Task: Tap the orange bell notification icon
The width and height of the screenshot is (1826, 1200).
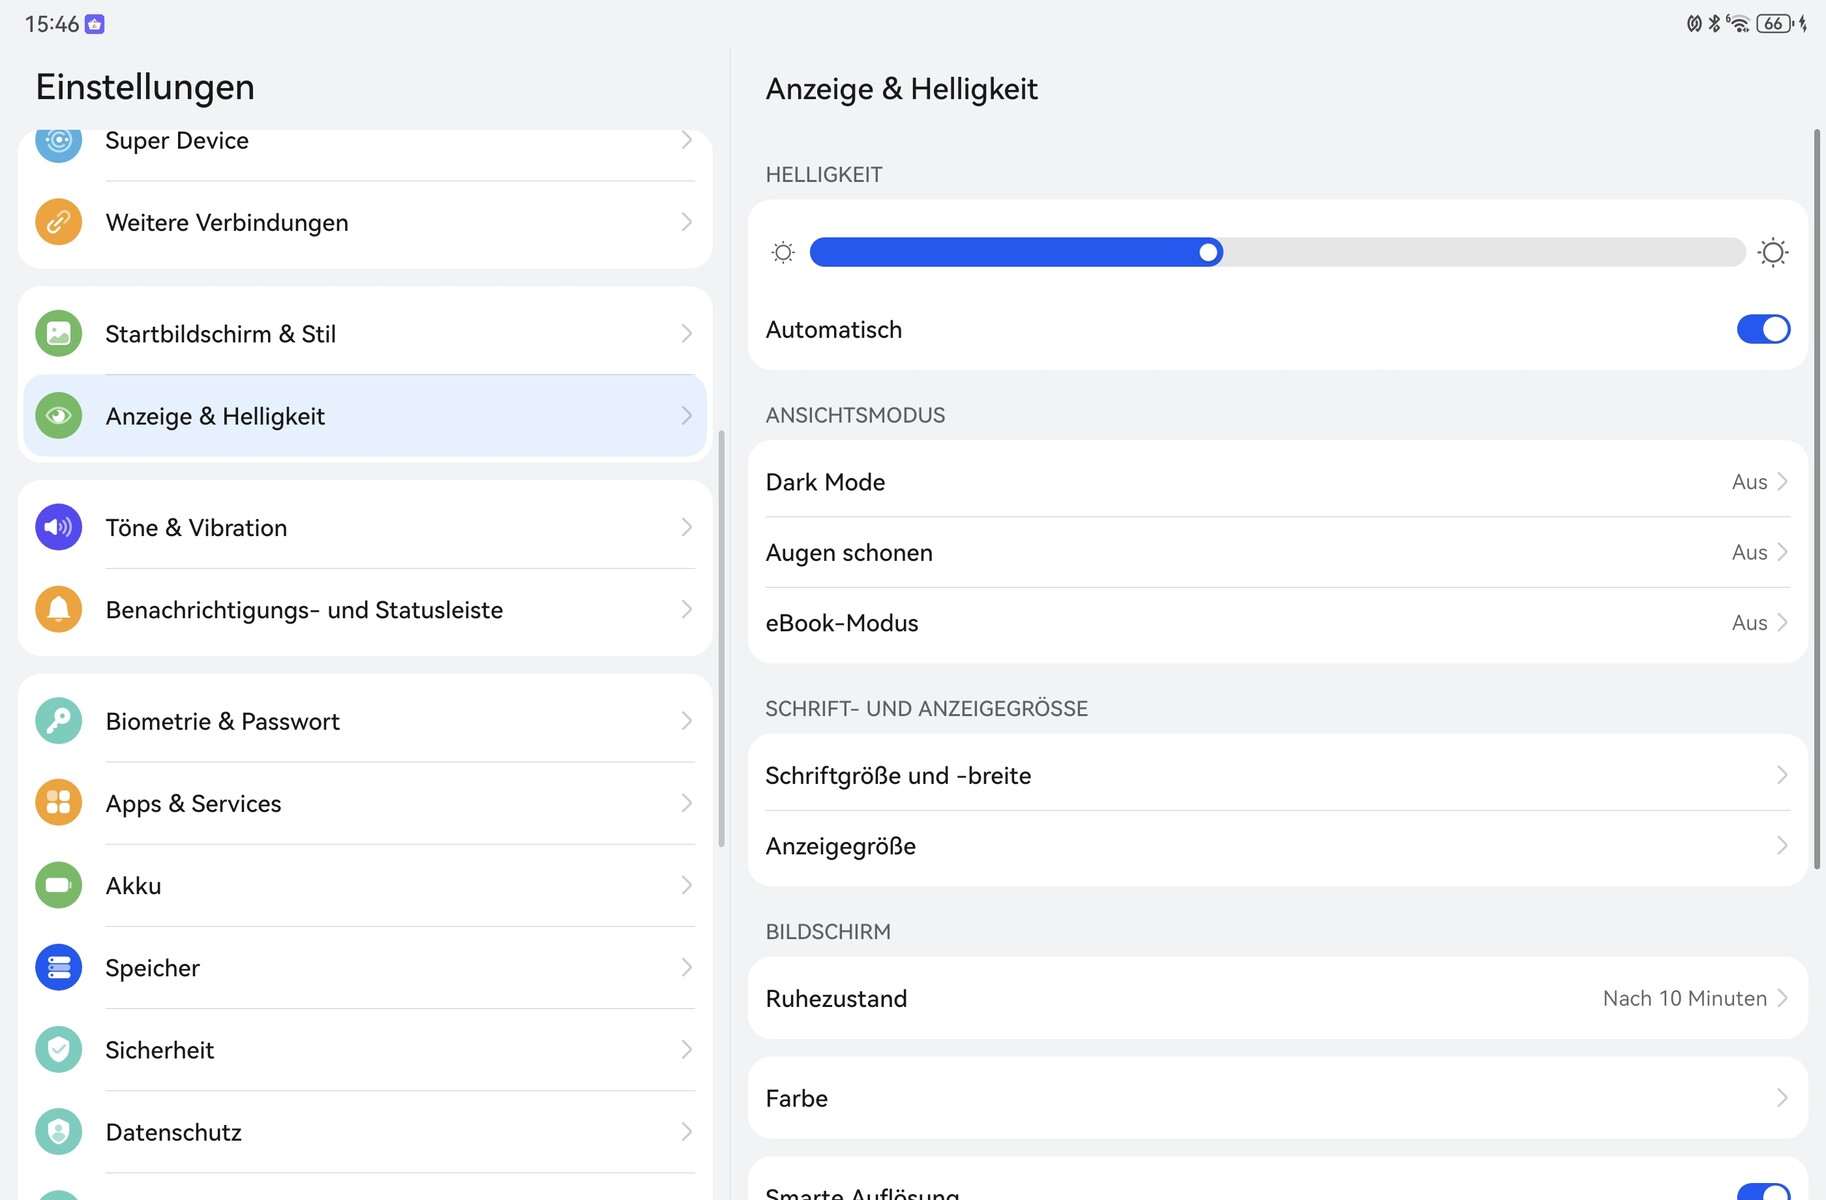Action: click(x=58, y=609)
